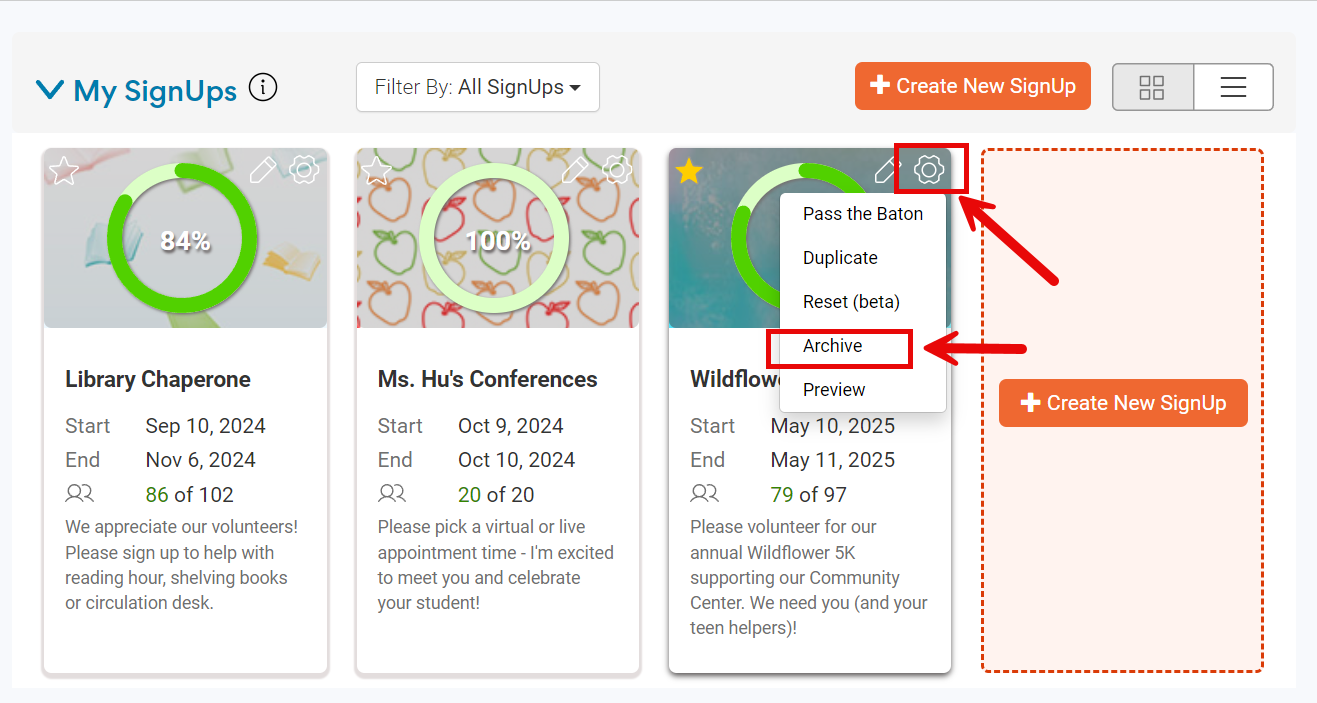This screenshot has width=1317, height=703.
Task: Open the Filter By: All SignUps dropdown
Action: (x=477, y=87)
